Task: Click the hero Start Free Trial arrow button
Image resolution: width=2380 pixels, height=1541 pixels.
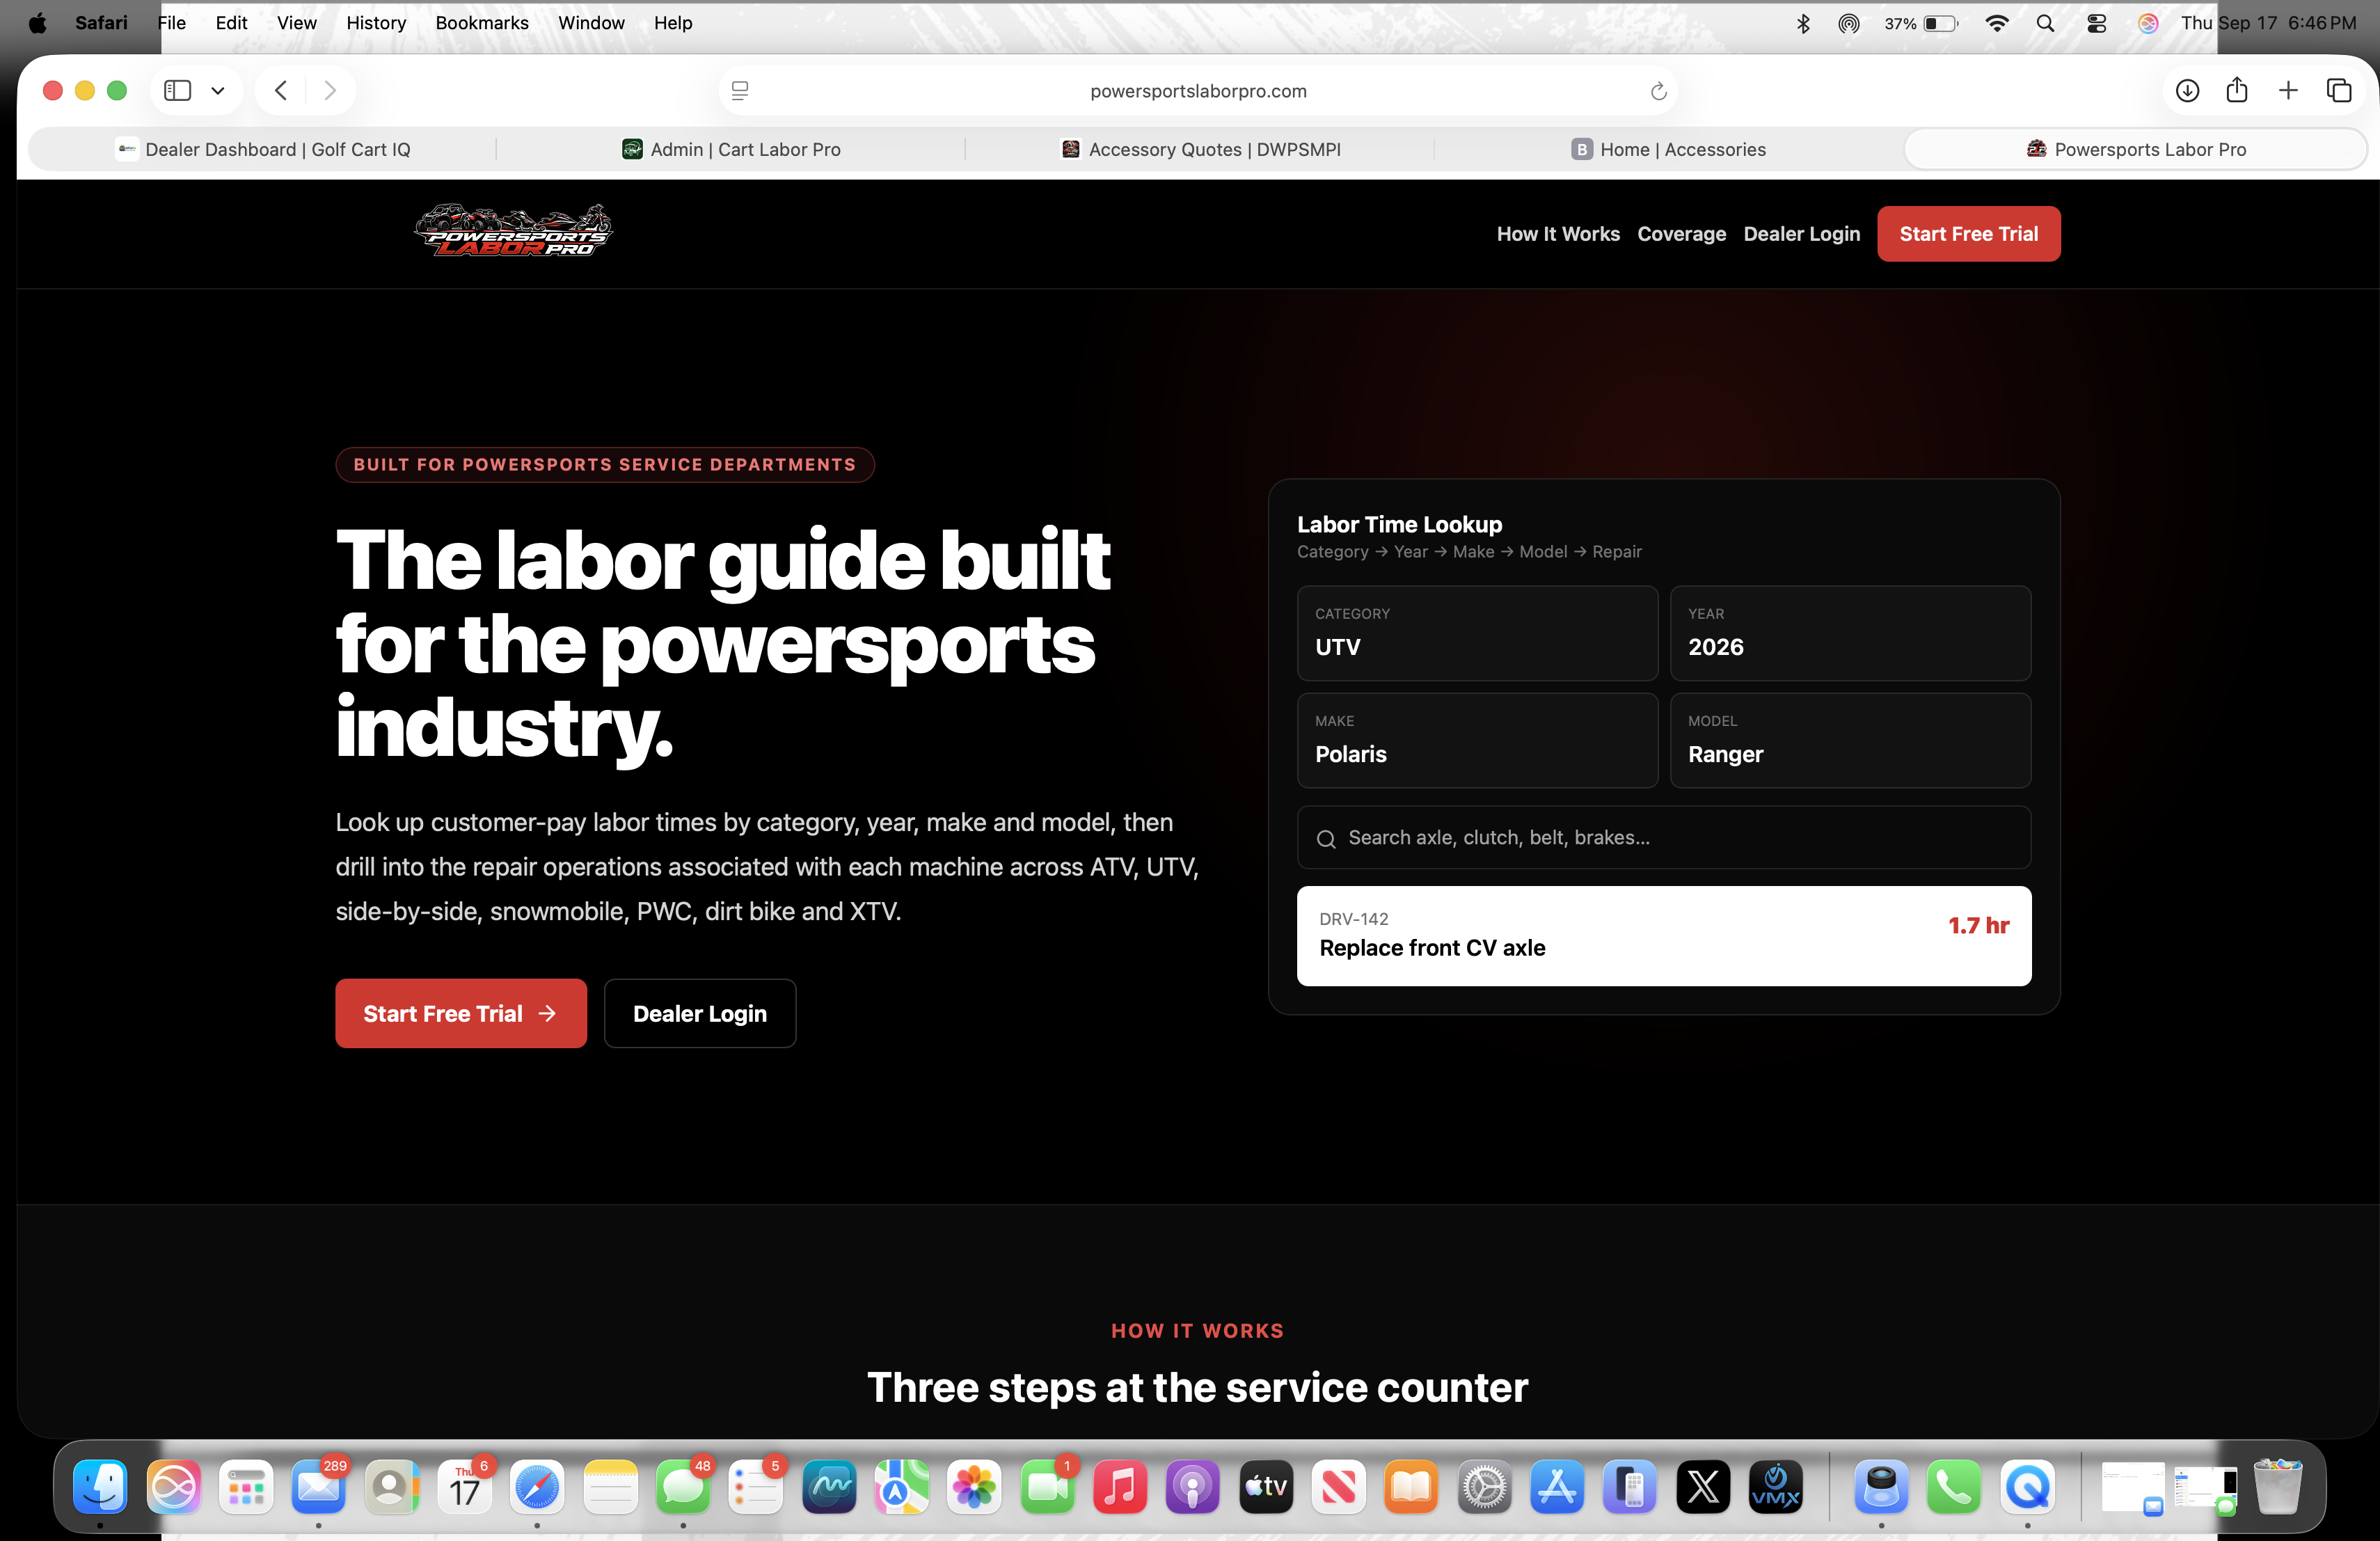Action: click(461, 1013)
